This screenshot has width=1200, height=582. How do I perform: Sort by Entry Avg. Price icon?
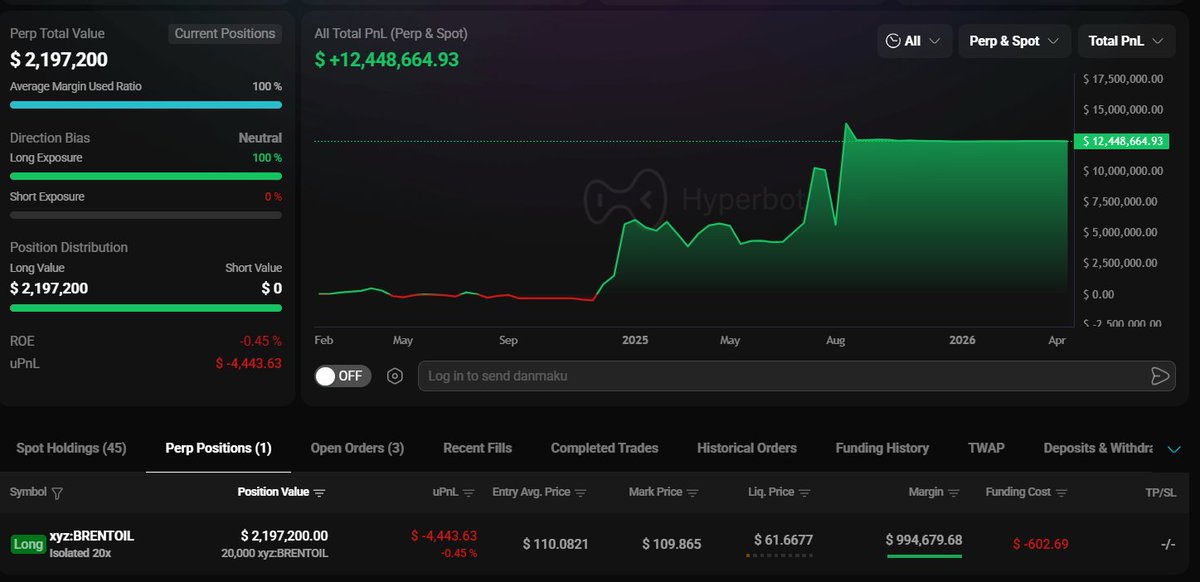tap(580, 493)
